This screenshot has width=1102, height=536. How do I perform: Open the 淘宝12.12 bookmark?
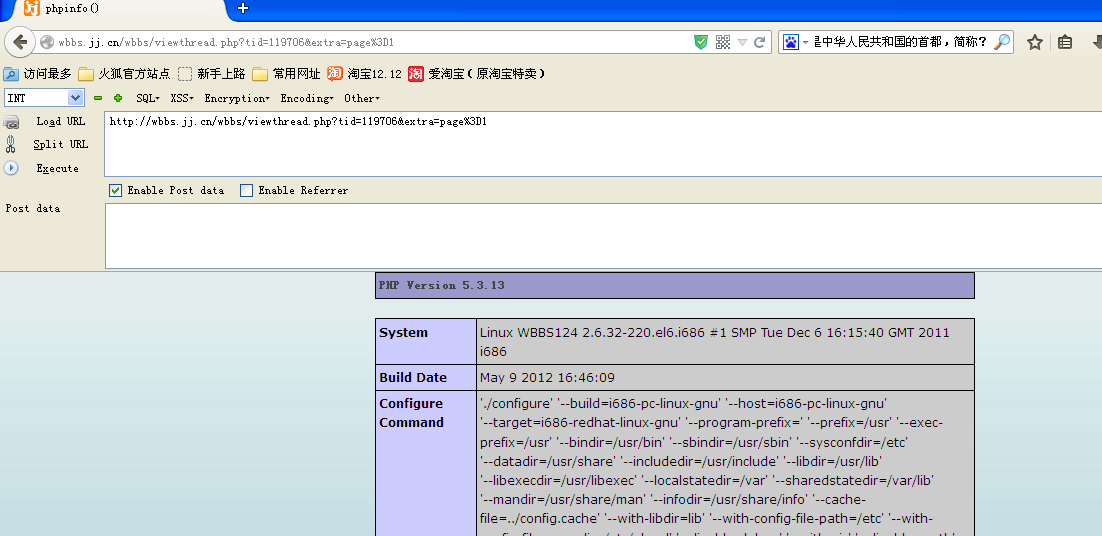pos(364,74)
